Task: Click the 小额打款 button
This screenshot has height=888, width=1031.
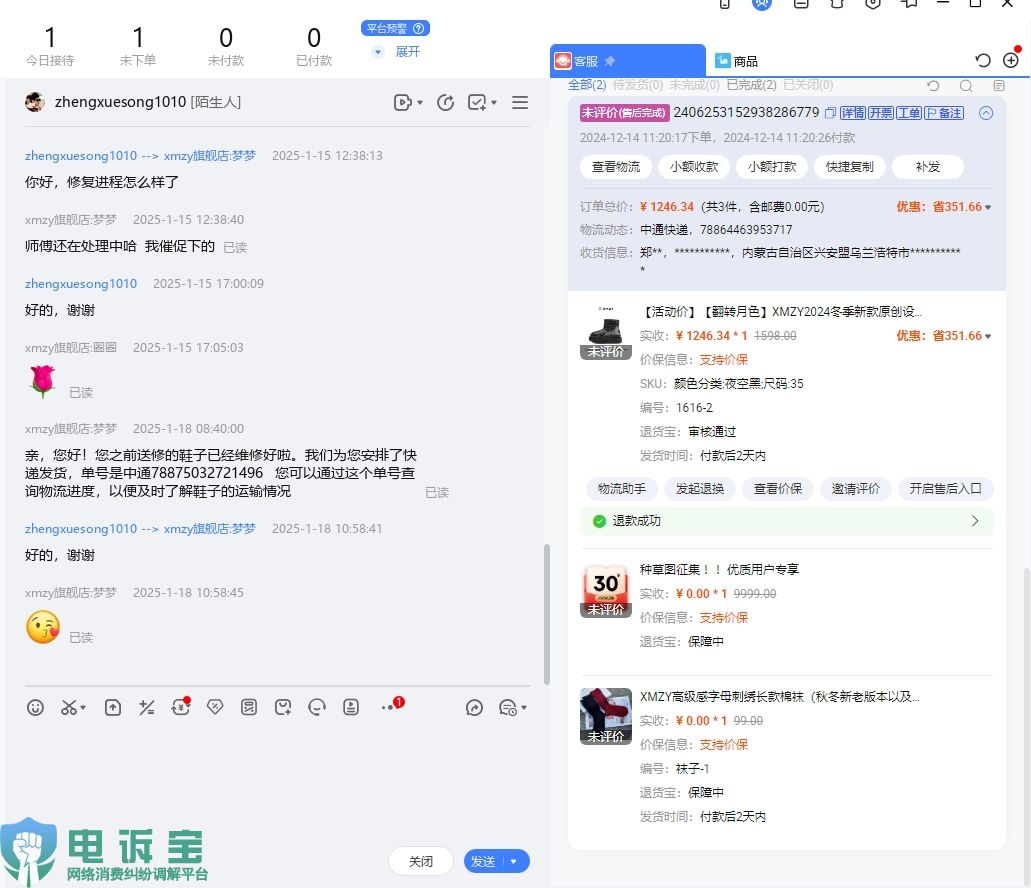Action: tap(772, 167)
